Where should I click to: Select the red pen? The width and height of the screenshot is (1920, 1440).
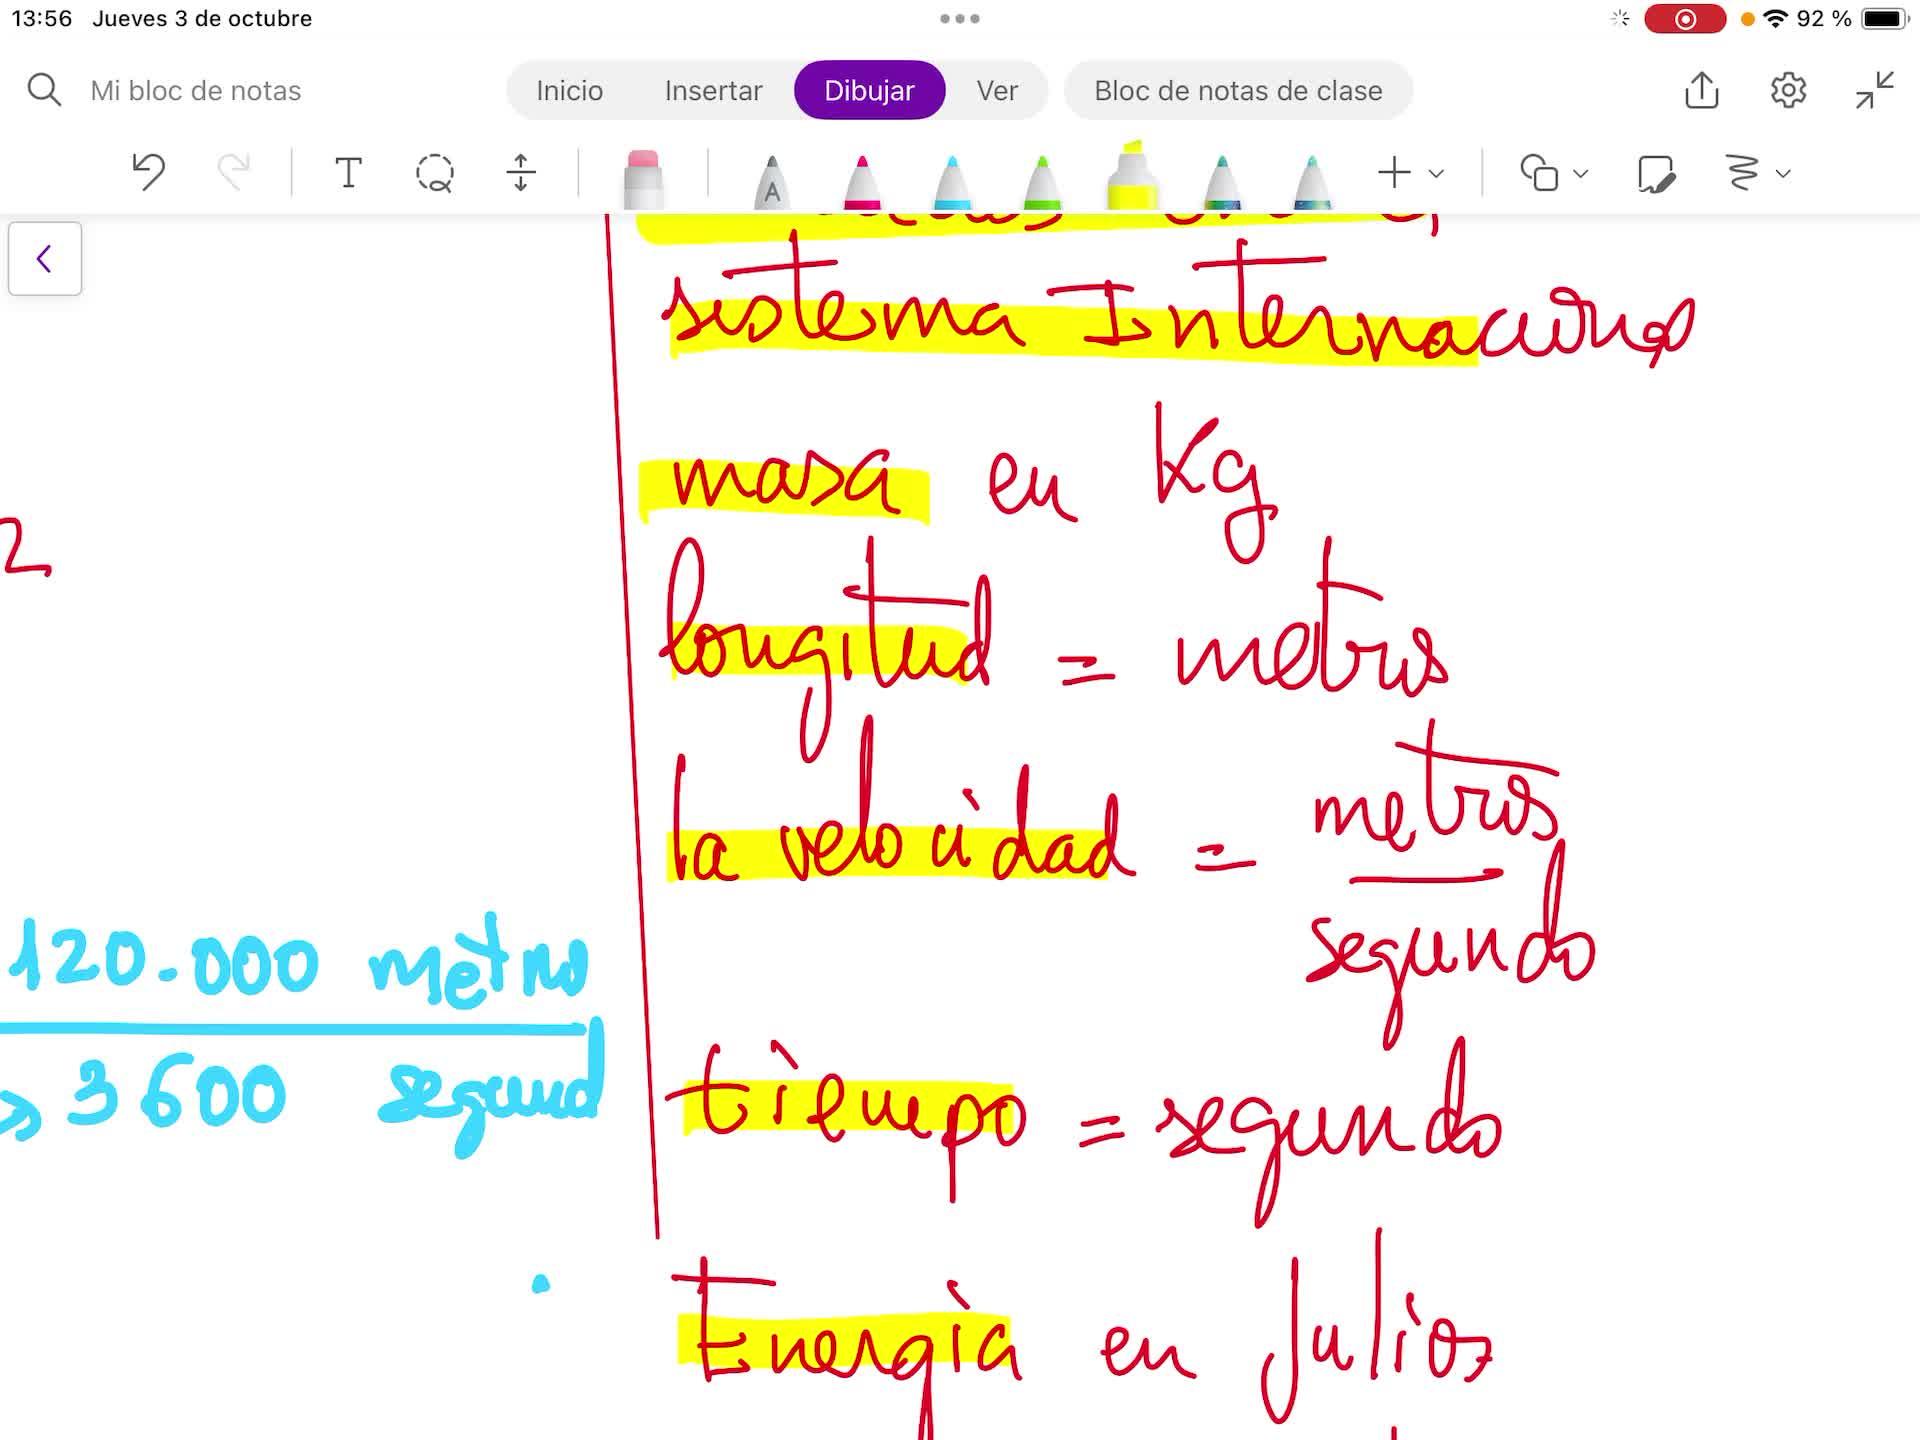pyautogui.click(x=861, y=180)
